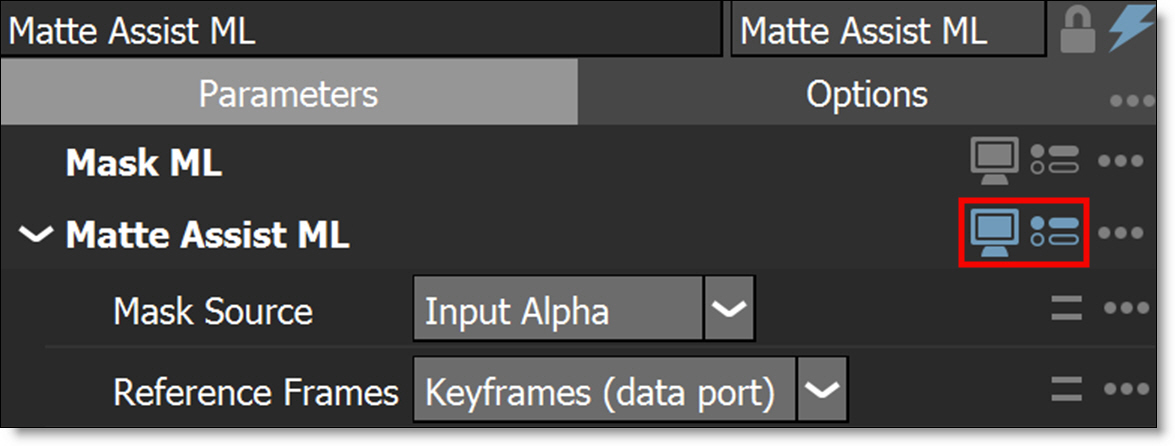Toggle the monitor display icon for Mask ML

994,161
